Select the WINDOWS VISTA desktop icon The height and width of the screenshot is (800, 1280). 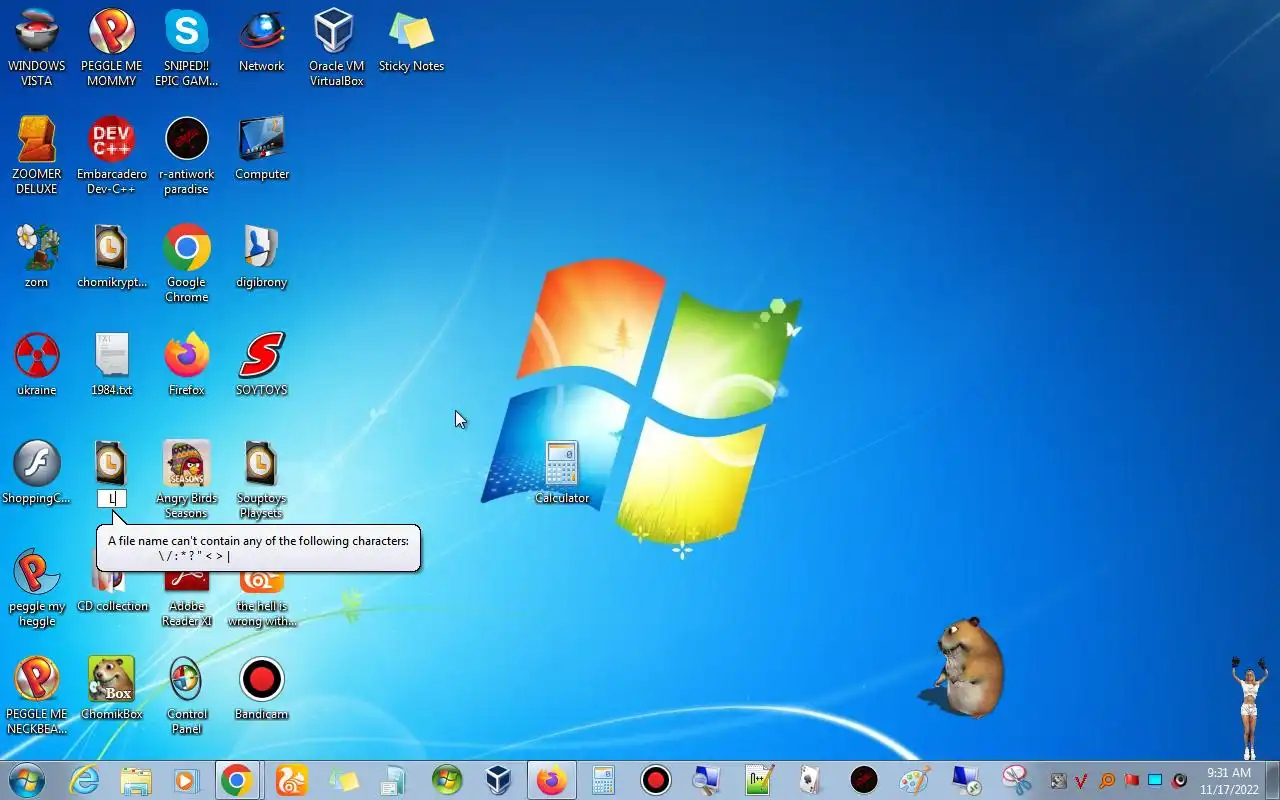pos(37,48)
